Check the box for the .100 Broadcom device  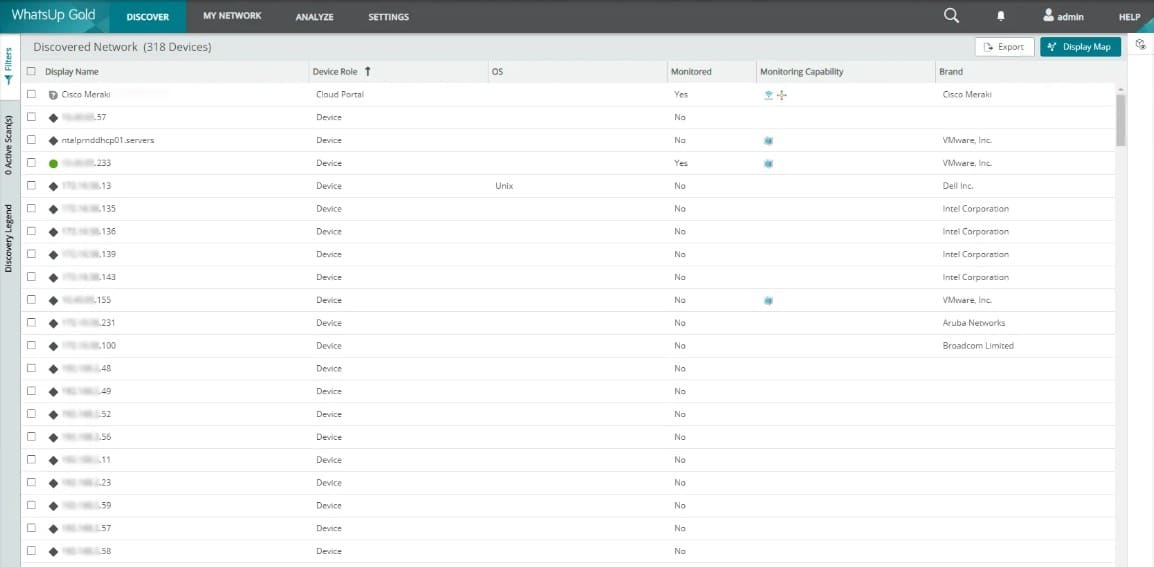(x=31, y=345)
